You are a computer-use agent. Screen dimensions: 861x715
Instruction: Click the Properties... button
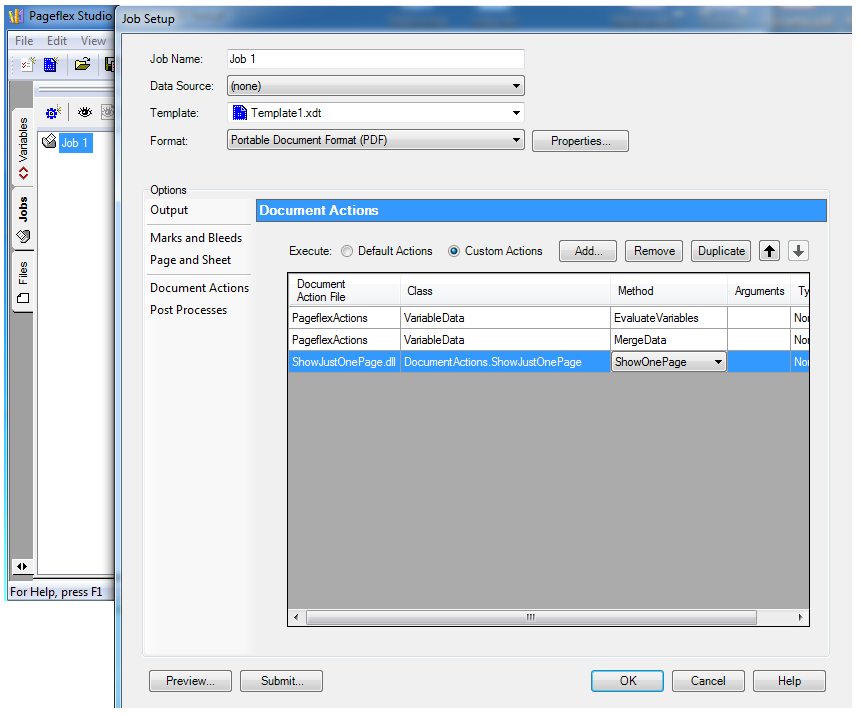pos(580,141)
